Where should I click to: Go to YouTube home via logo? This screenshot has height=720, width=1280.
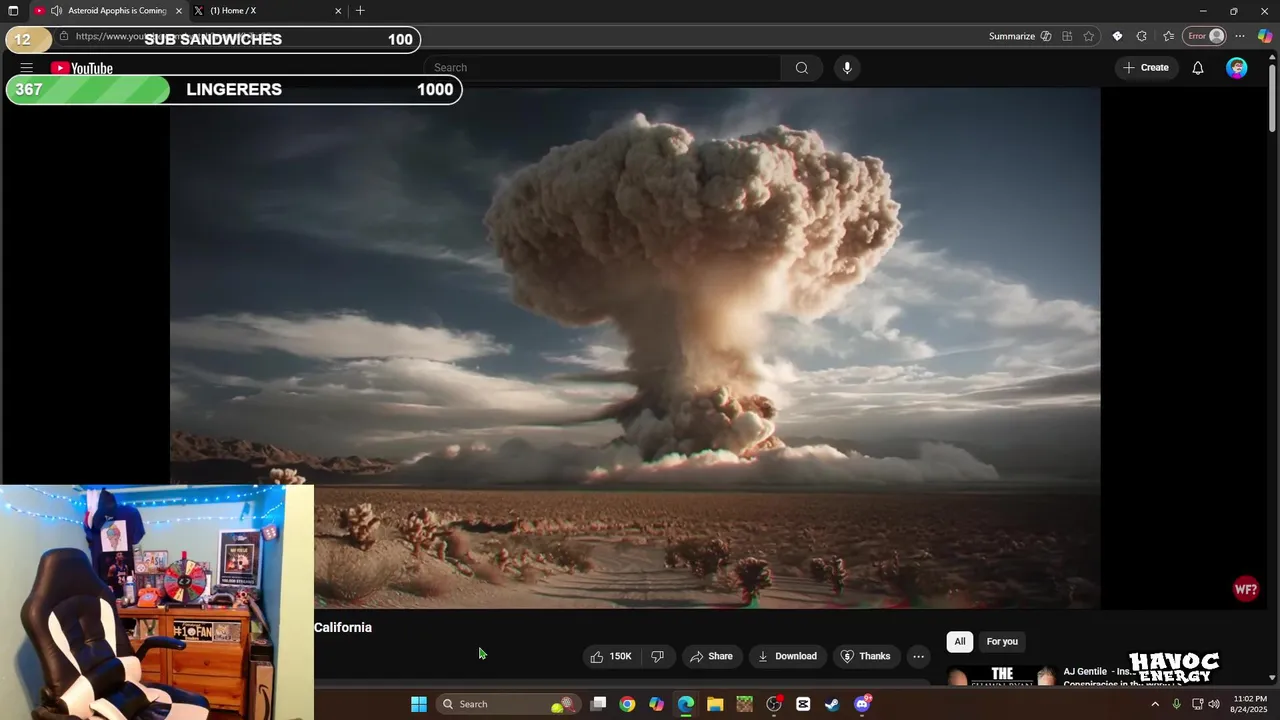point(82,68)
